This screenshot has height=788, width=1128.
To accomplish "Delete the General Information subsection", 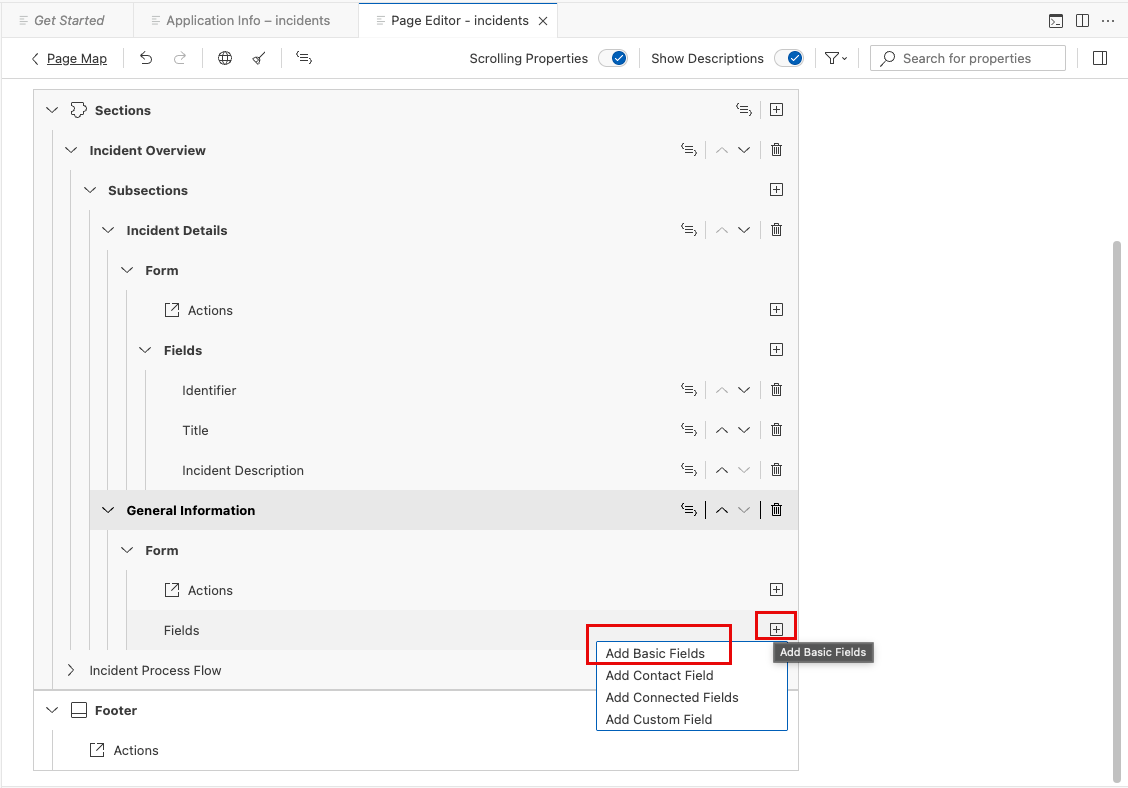I will (776, 510).
